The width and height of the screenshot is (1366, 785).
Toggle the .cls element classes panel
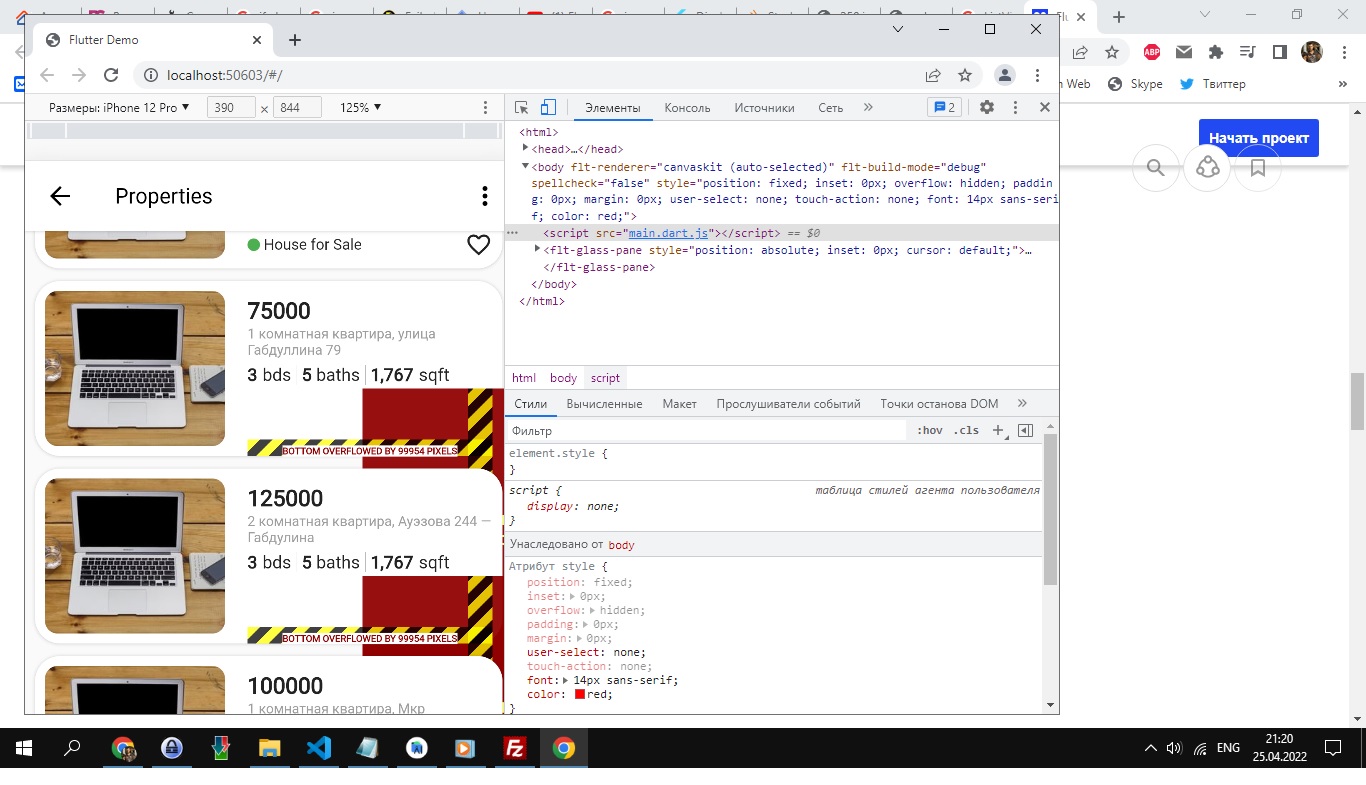[966, 431]
